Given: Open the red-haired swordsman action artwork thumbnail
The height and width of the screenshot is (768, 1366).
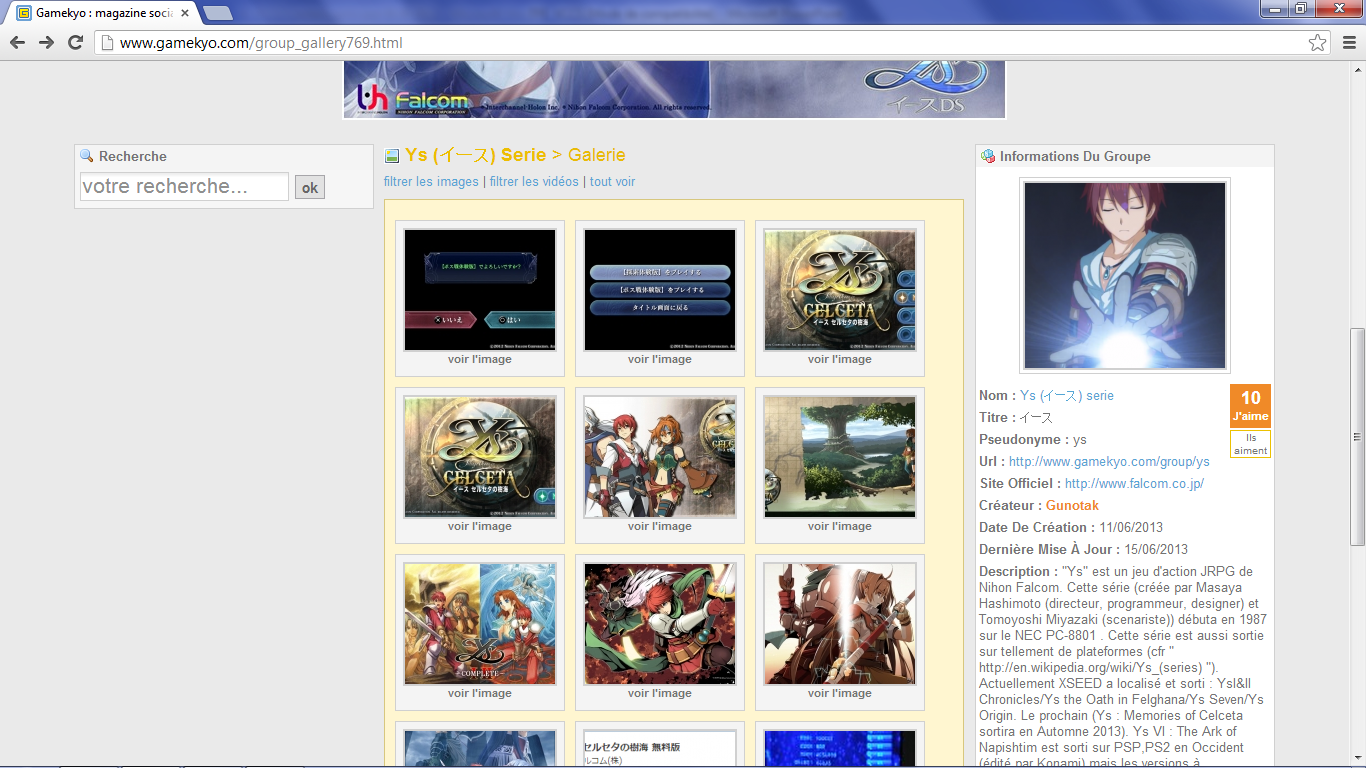Looking at the screenshot, I should tap(660, 624).
